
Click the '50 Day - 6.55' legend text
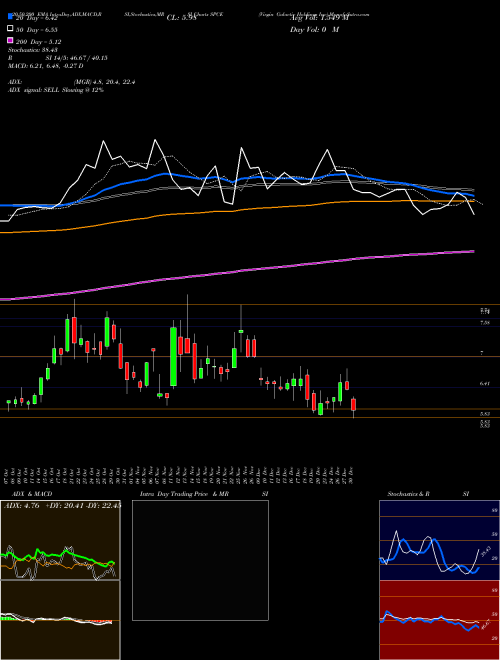pos(37,30)
